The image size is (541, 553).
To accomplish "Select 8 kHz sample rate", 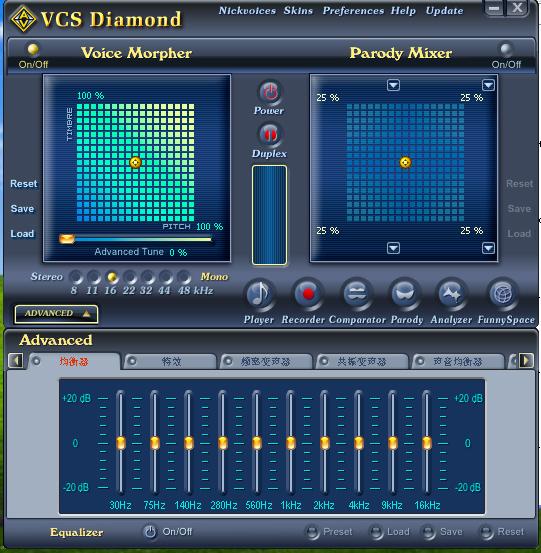I will [75, 277].
